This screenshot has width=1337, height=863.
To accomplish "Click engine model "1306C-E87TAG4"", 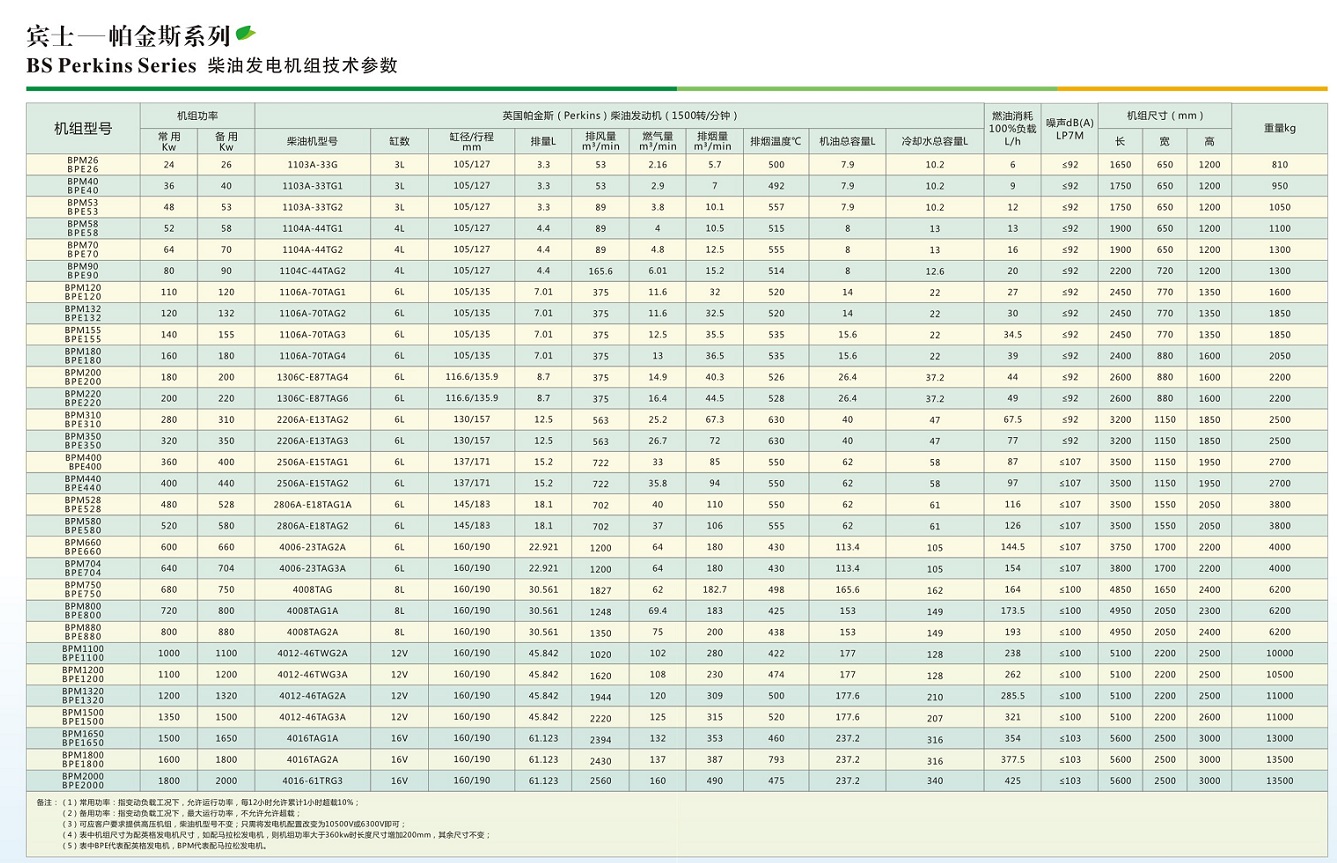I will 312,377.
